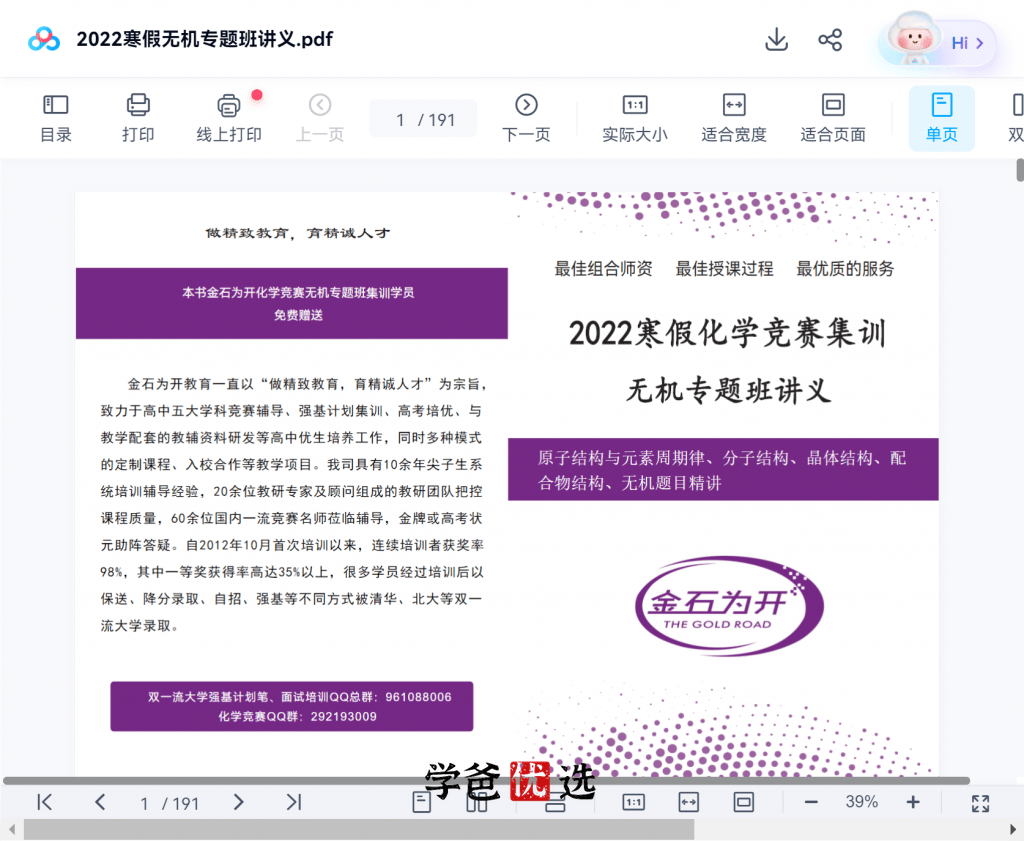Set view to 实际大小 actual size
1024x841 pixels.
click(x=635, y=119)
